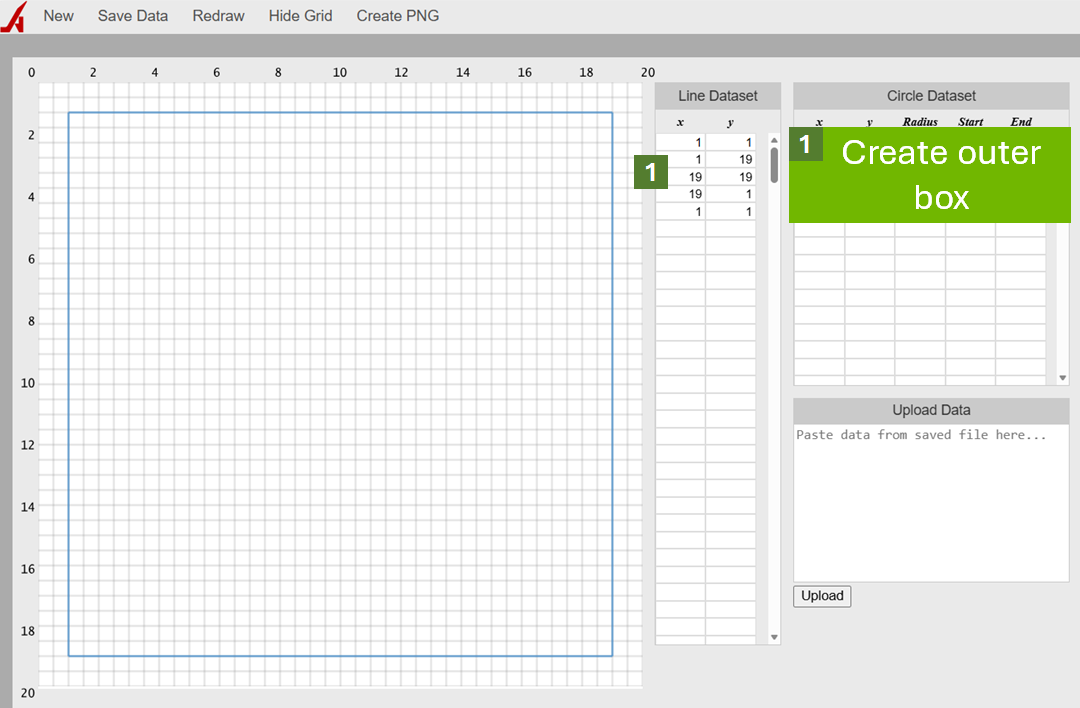
Task: Select the cell containing 19 in Line Dataset
Action: [x=694, y=176]
